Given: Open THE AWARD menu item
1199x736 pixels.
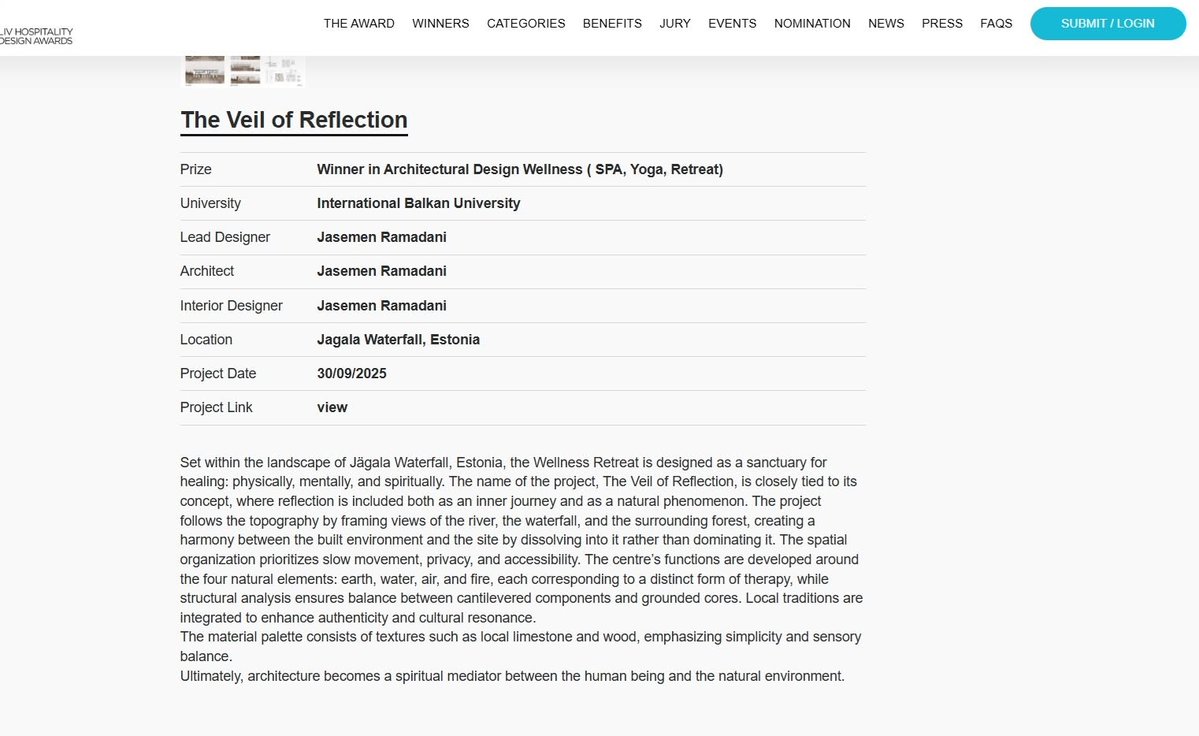Looking at the screenshot, I should (x=359, y=24).
